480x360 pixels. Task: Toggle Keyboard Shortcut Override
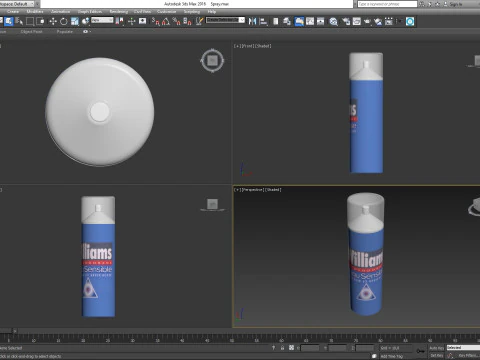point(143,21)
